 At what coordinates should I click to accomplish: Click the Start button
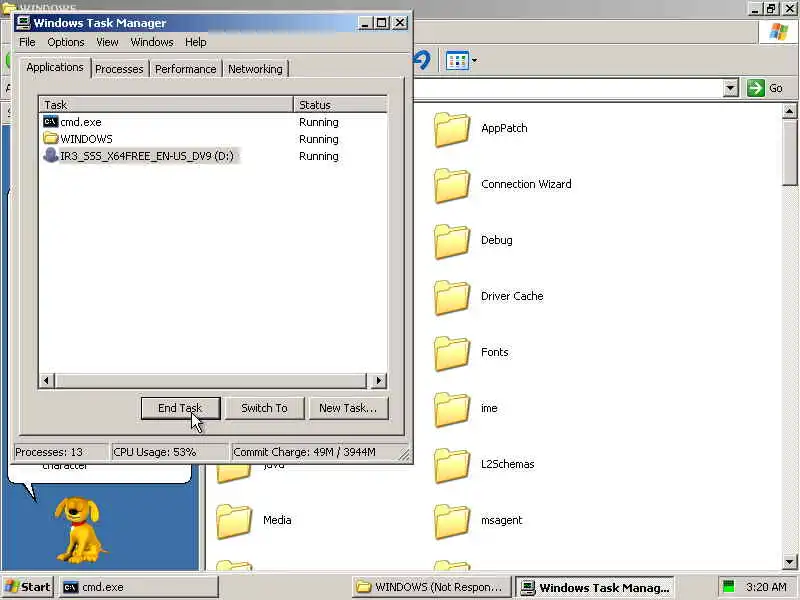(x=28, y=587)
